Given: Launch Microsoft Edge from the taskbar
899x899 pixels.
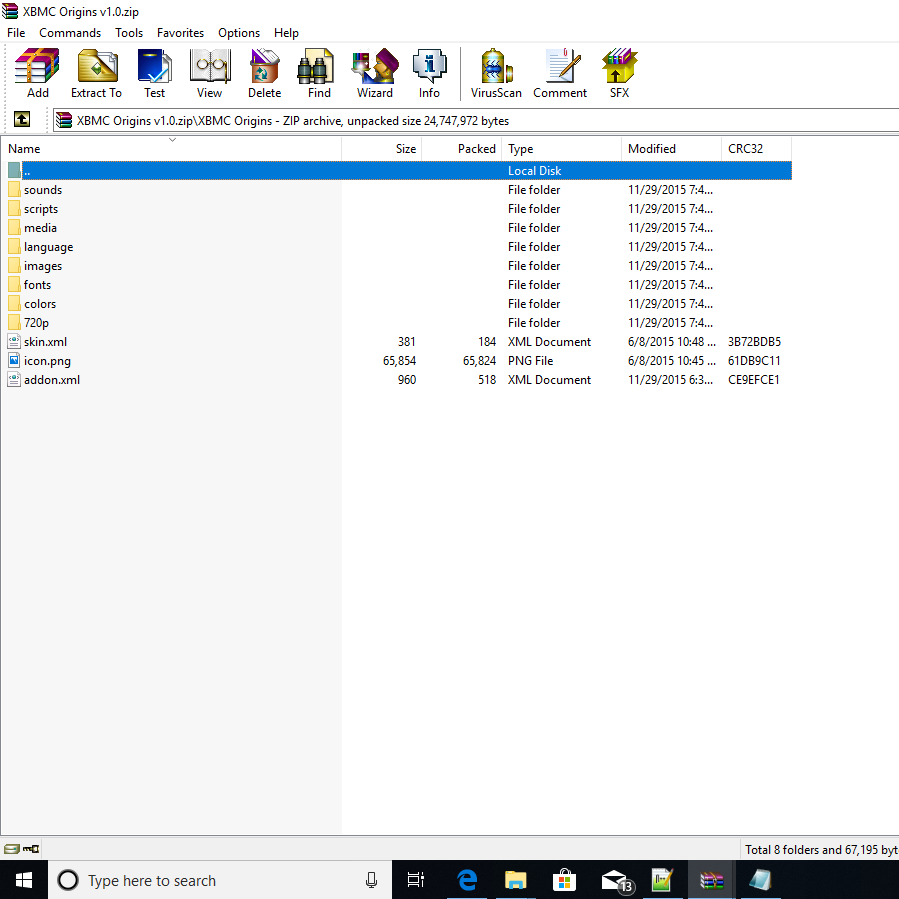Looking at the screenshot, I should pyautogui.click(x=467, y=880).
